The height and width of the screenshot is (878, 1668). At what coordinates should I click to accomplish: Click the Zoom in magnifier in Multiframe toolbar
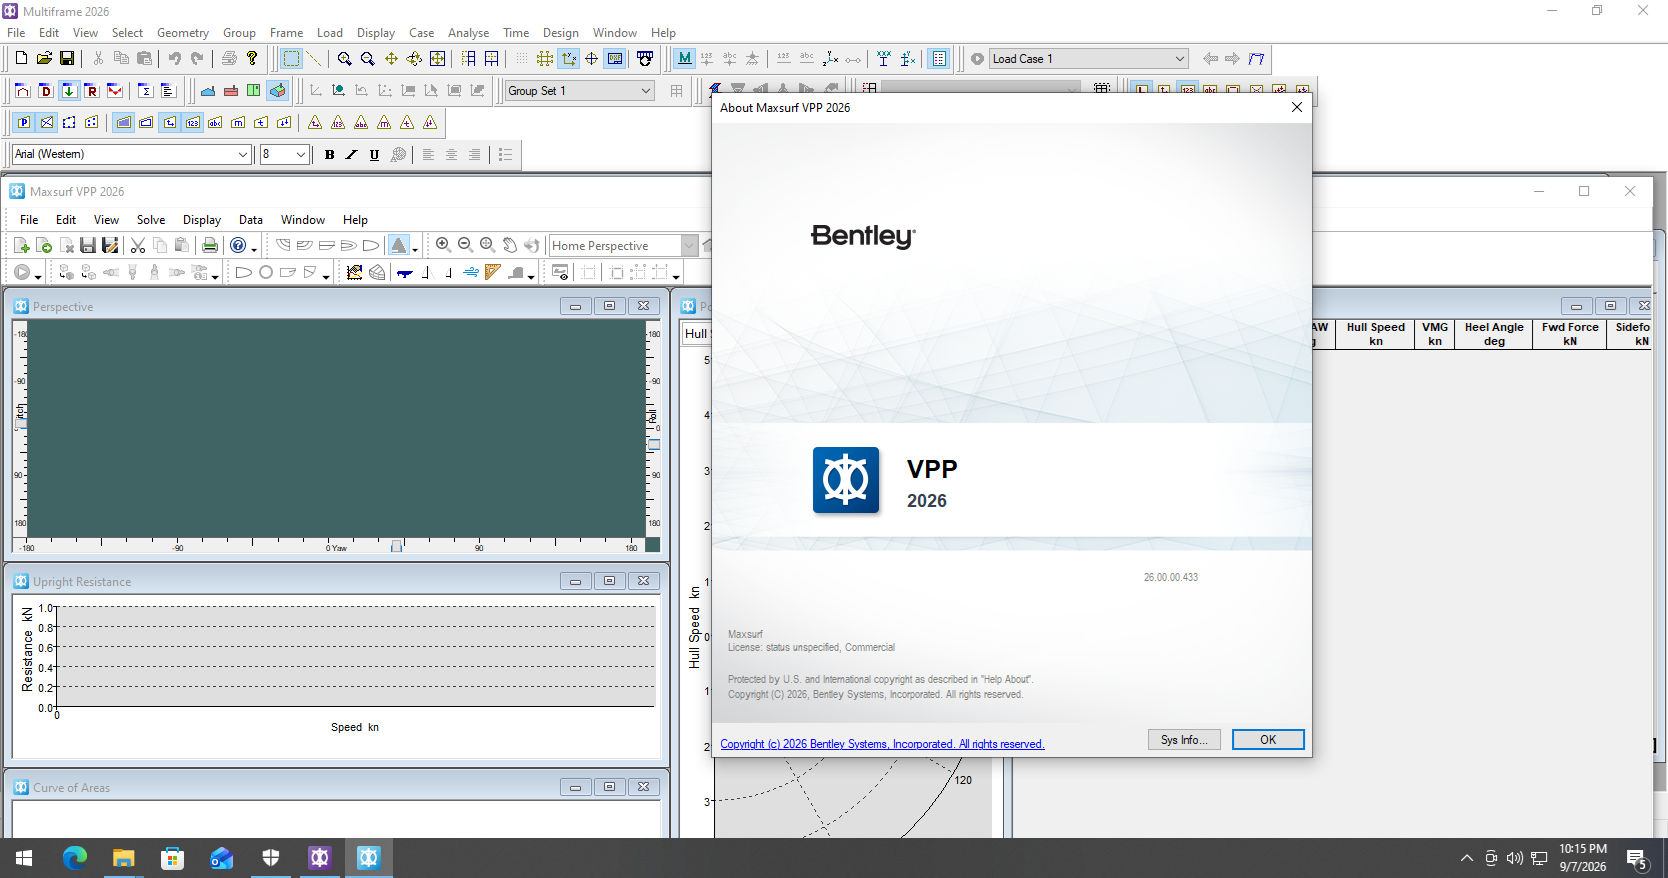344,59
